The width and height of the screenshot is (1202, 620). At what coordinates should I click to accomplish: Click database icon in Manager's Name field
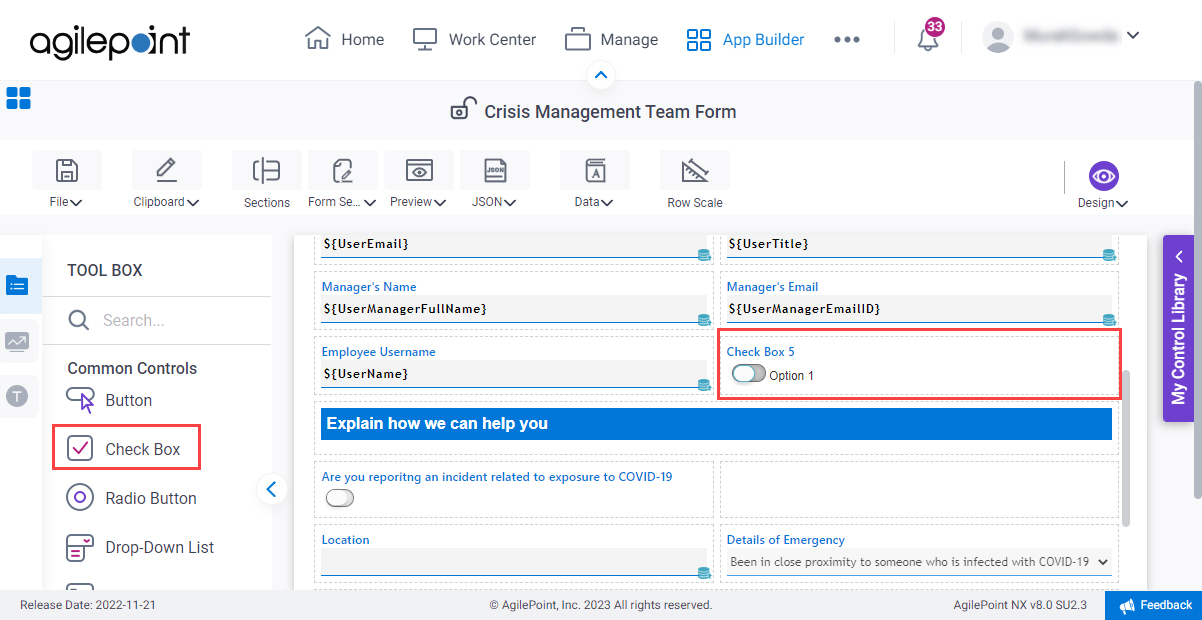click(x=704, y=320)
